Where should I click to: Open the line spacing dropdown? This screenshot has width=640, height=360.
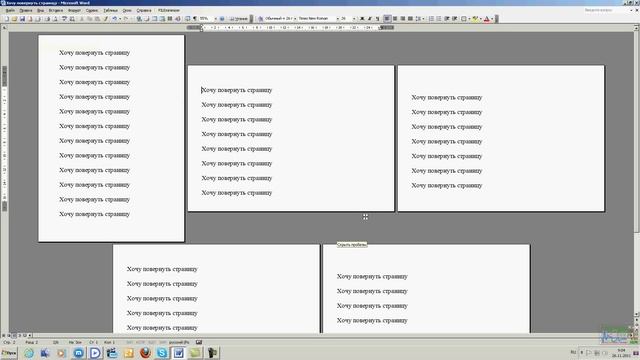click(x=423, y=19)
